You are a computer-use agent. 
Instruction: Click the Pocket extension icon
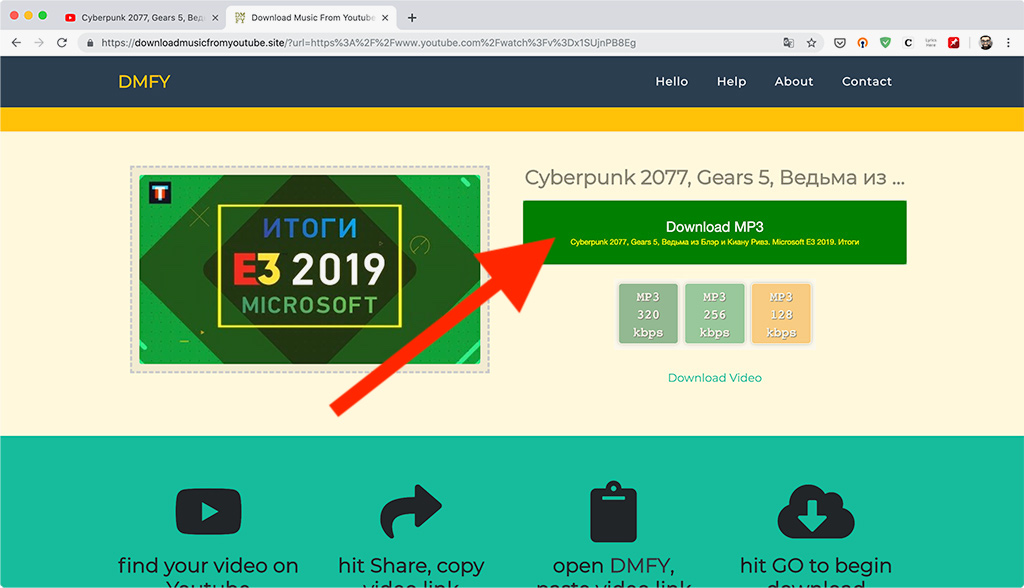[840, 43]
